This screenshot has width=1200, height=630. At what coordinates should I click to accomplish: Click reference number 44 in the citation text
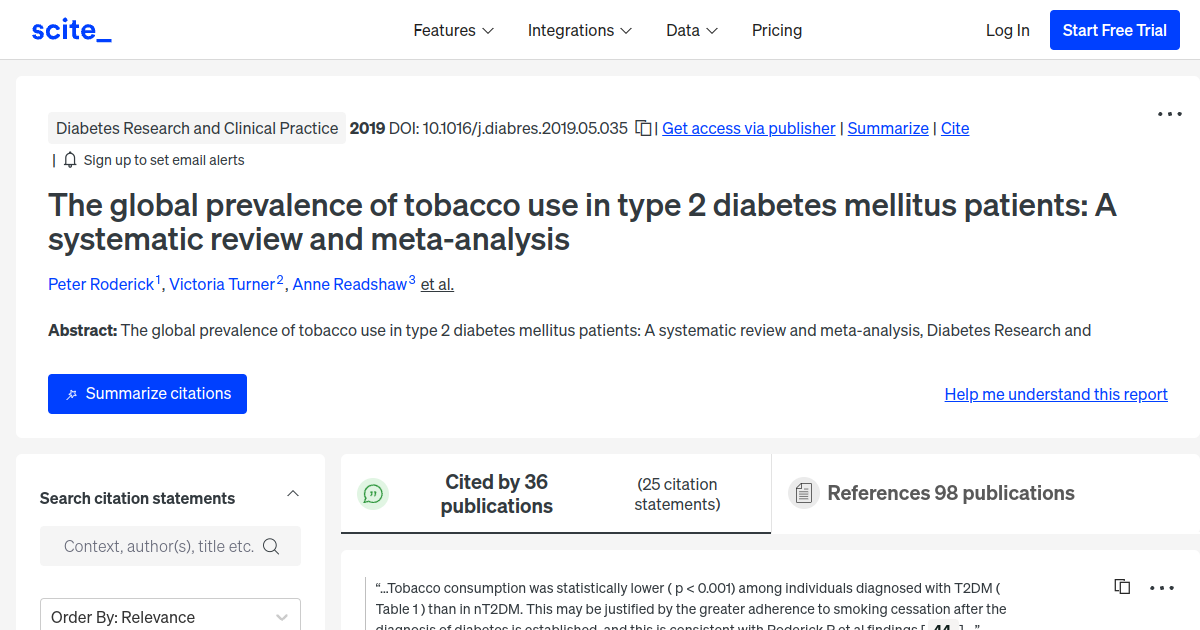[x=943, y=626]
